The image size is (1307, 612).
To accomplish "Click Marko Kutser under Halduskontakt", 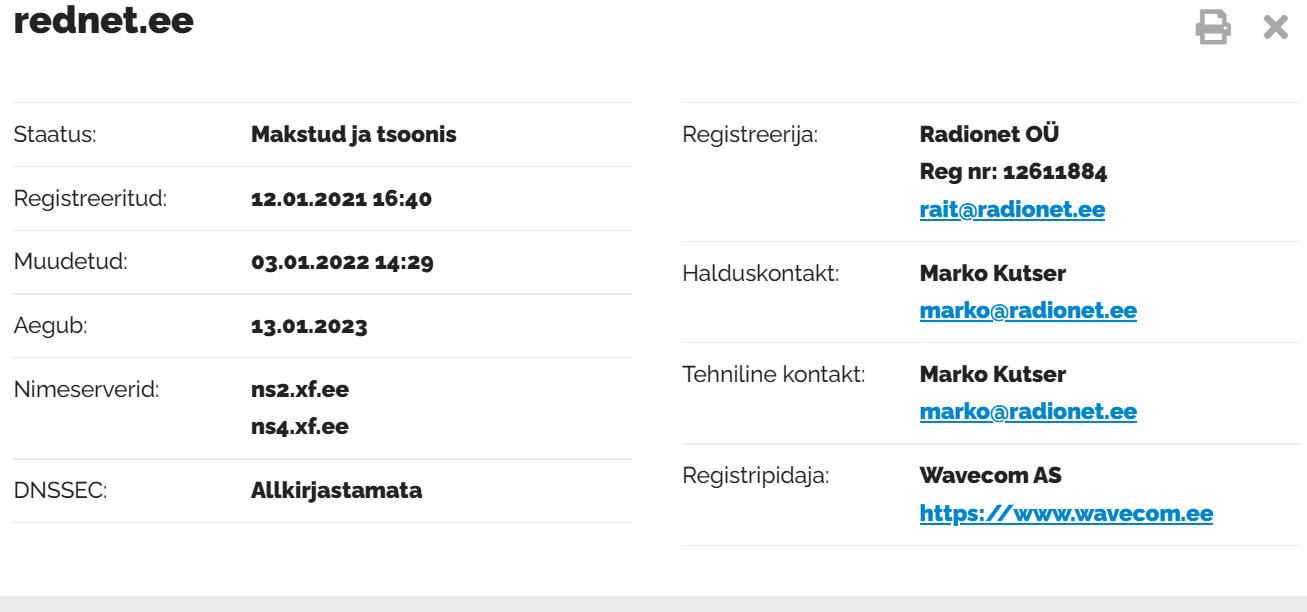I will pos(993,273).
